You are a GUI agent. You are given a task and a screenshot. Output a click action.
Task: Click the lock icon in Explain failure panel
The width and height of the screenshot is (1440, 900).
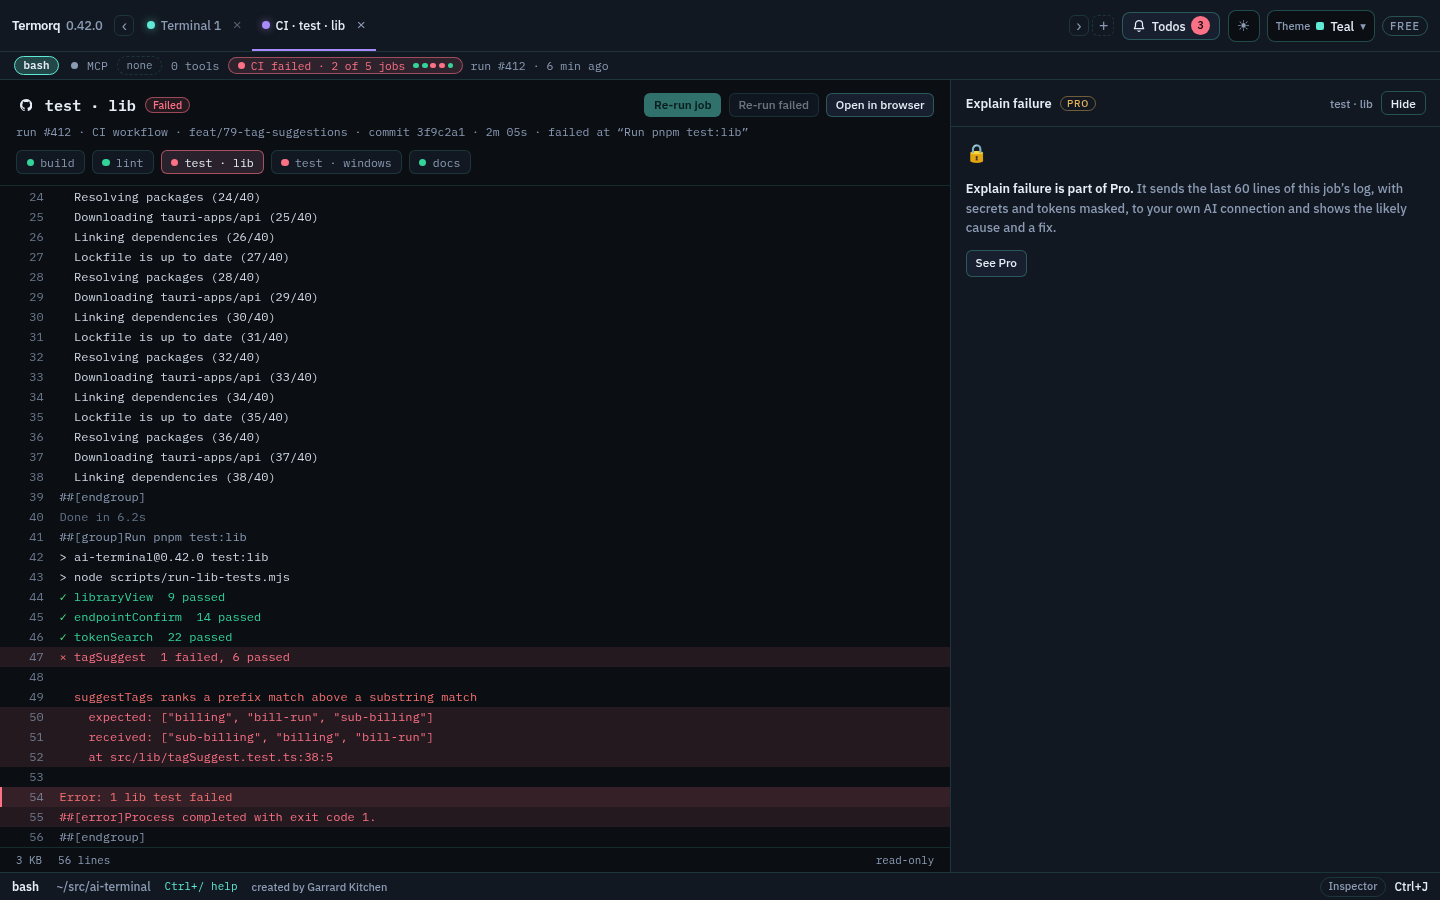976,153
